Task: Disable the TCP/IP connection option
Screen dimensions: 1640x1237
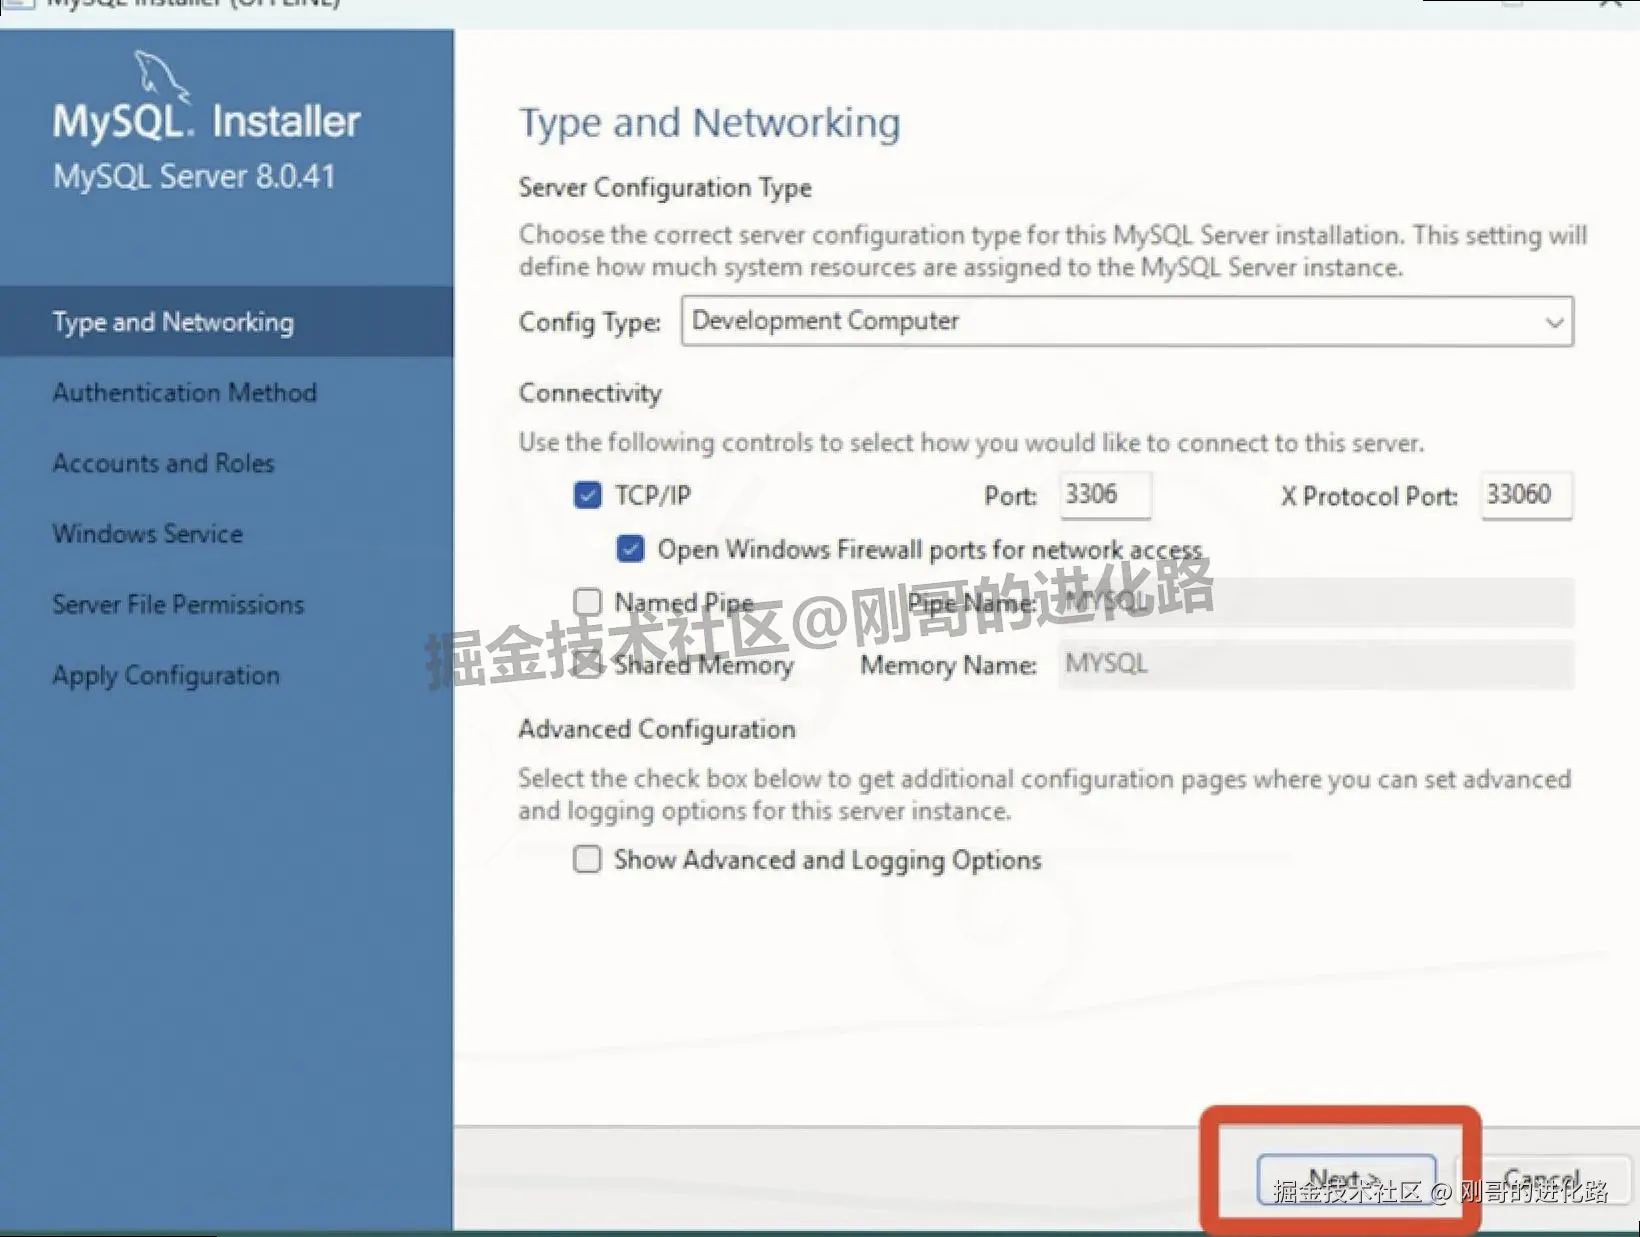Action: [x=588, y=494]
